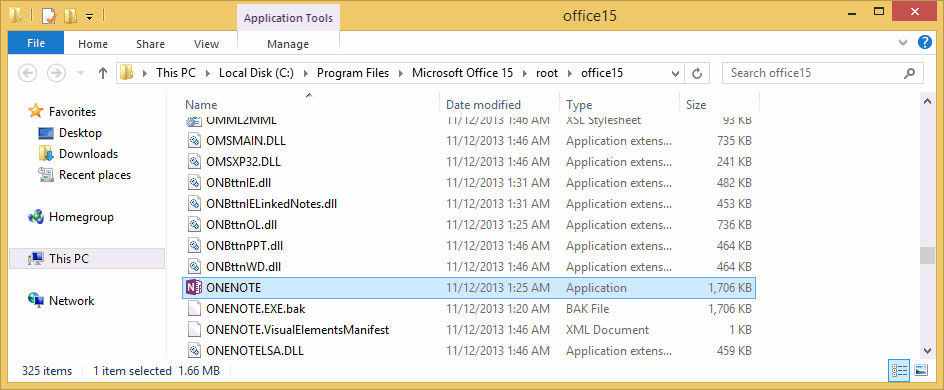Screen dimensions: 944x390
Task: Click the Favorites star icon
Action: coord(36,111)
